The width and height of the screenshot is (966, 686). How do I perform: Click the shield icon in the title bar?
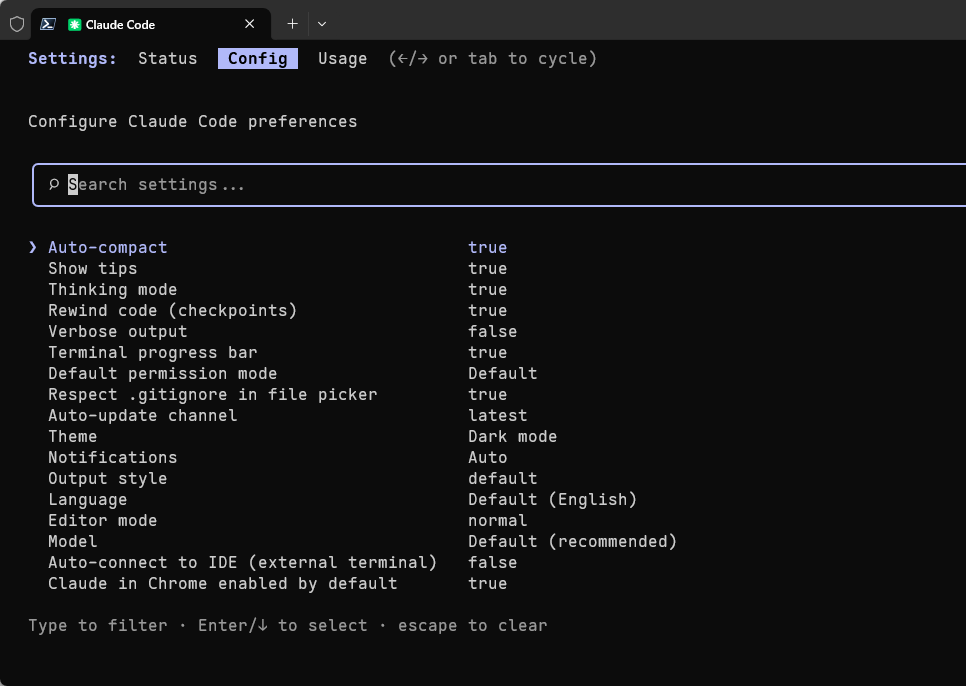tap(17, 24)
